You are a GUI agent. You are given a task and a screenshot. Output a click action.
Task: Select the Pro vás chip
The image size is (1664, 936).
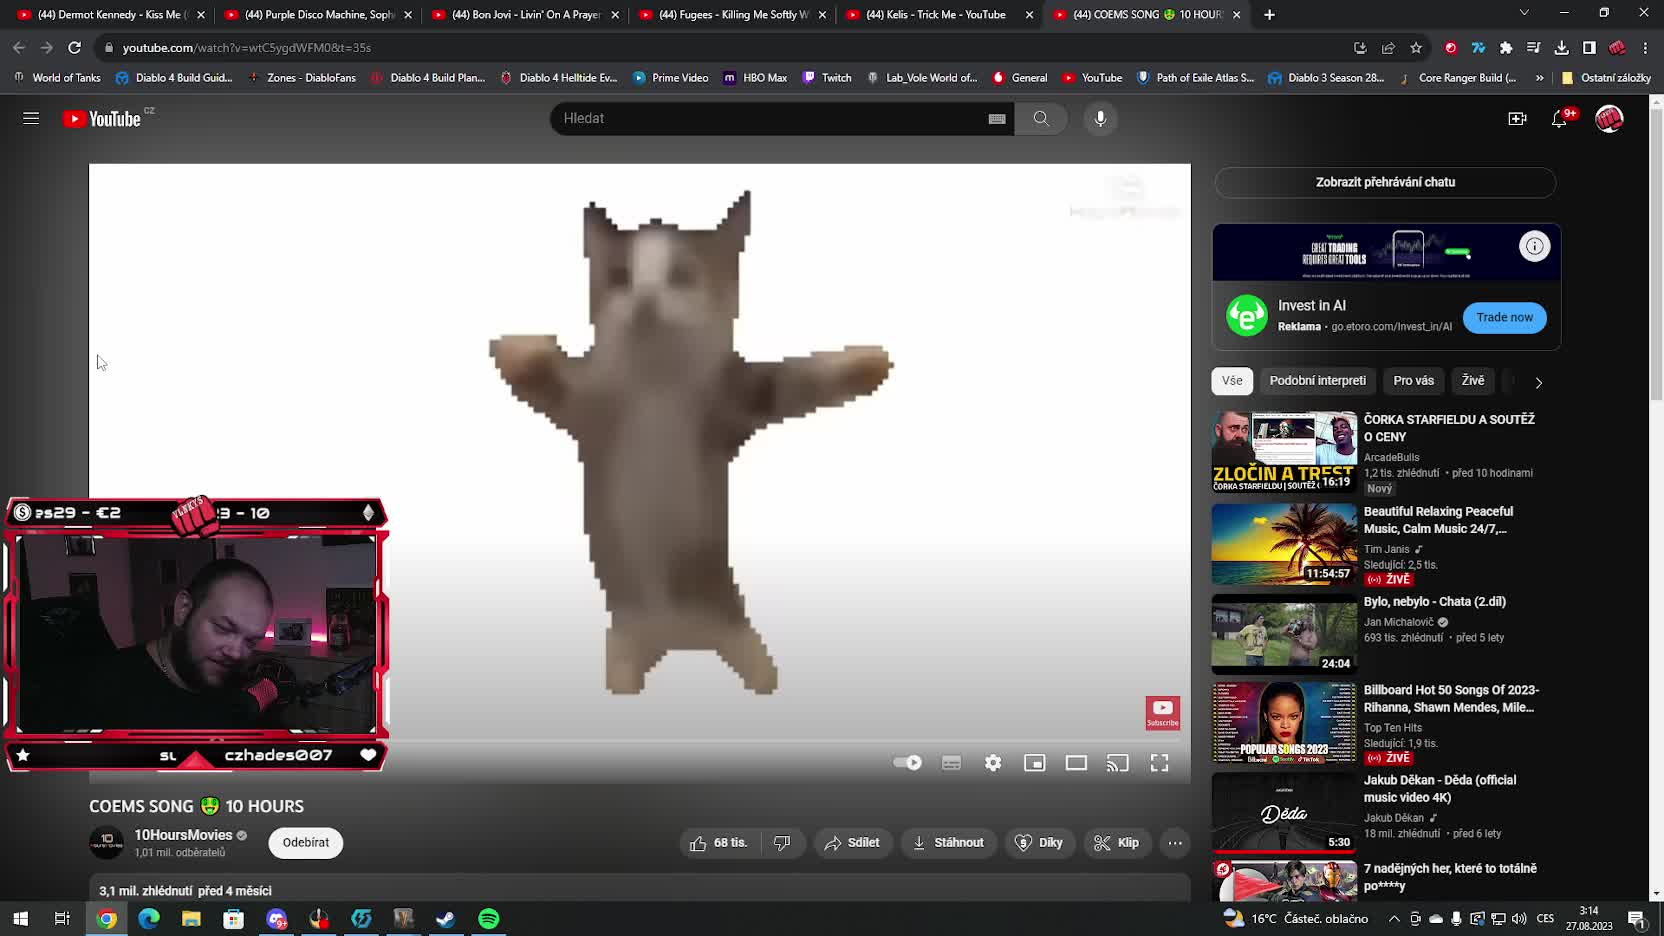[x=1413, y=381]
